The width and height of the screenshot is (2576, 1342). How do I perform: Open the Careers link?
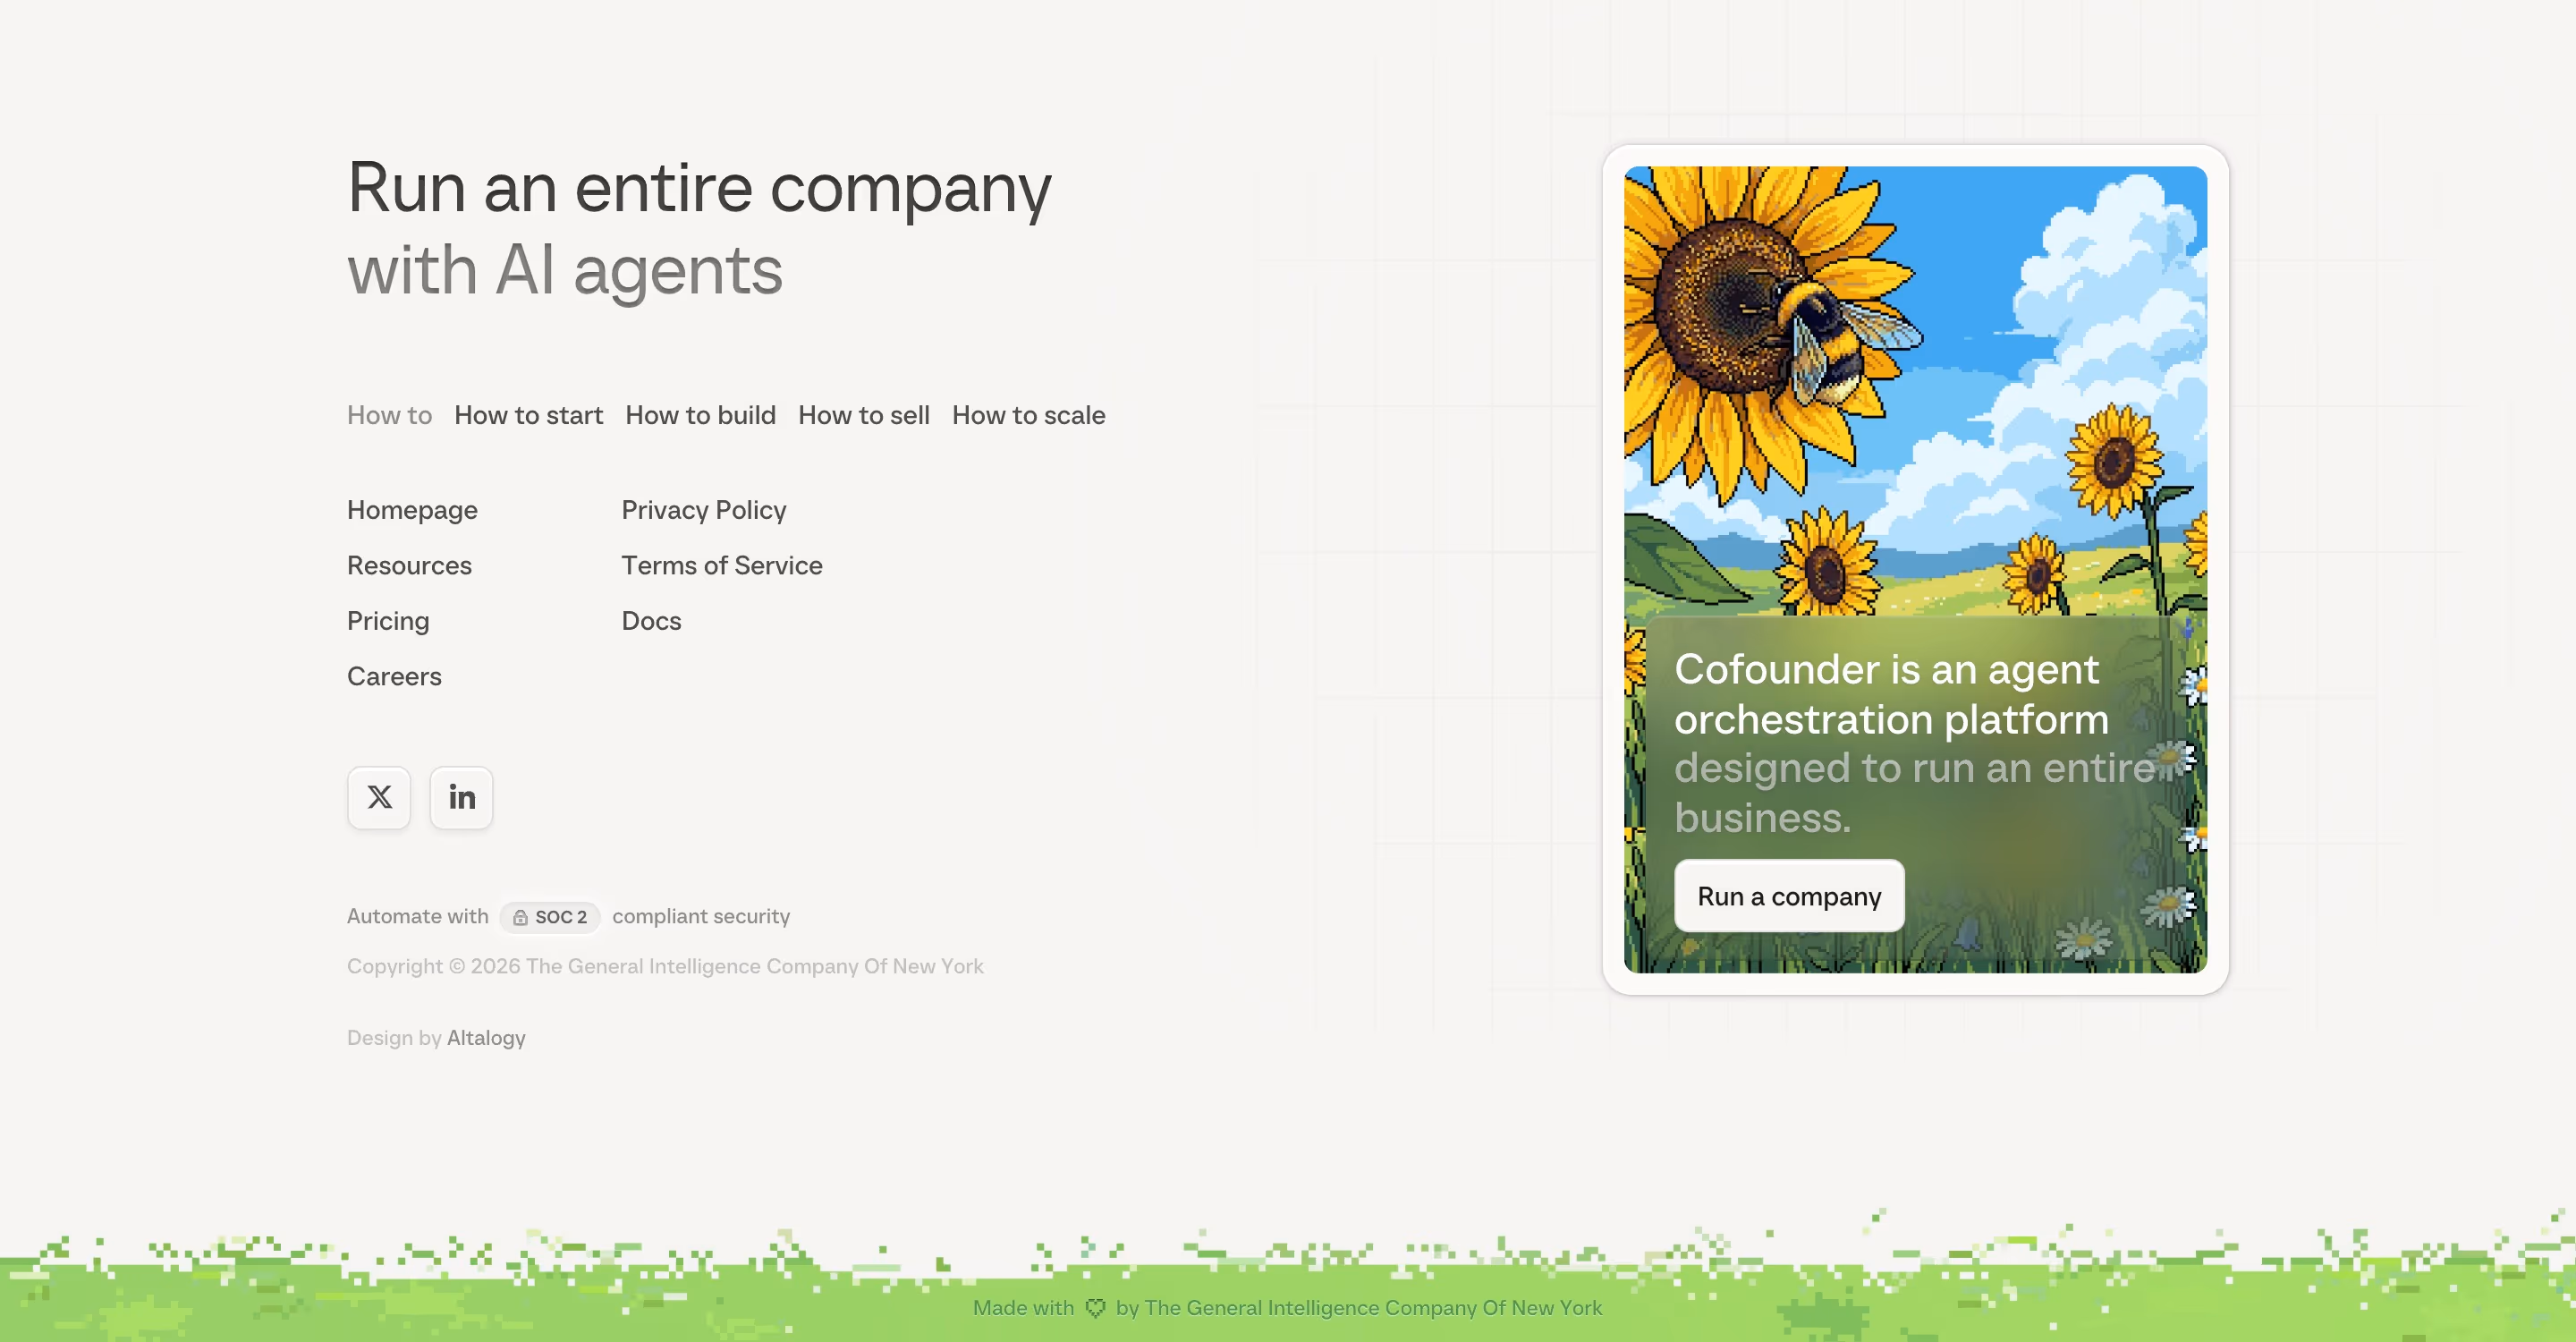[x=394, y=676]
